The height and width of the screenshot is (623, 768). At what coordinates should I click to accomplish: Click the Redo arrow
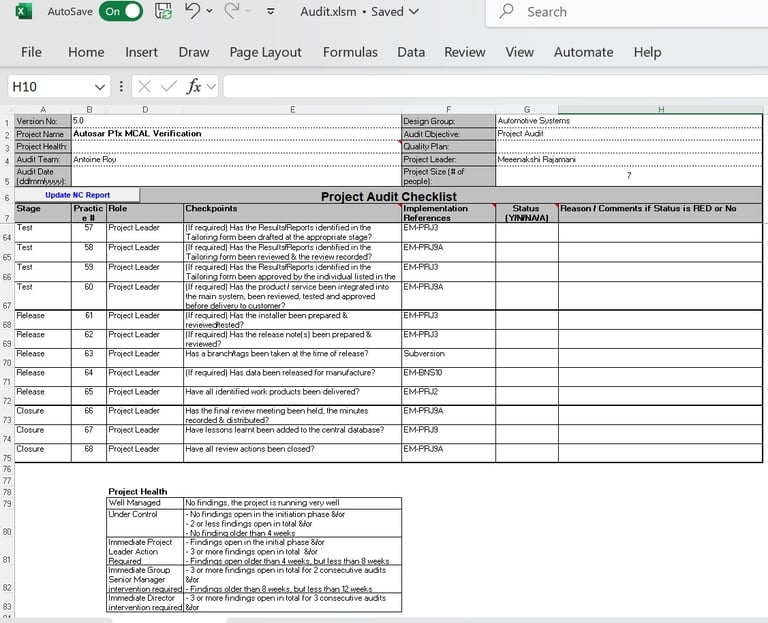click(x=231, y=10)
